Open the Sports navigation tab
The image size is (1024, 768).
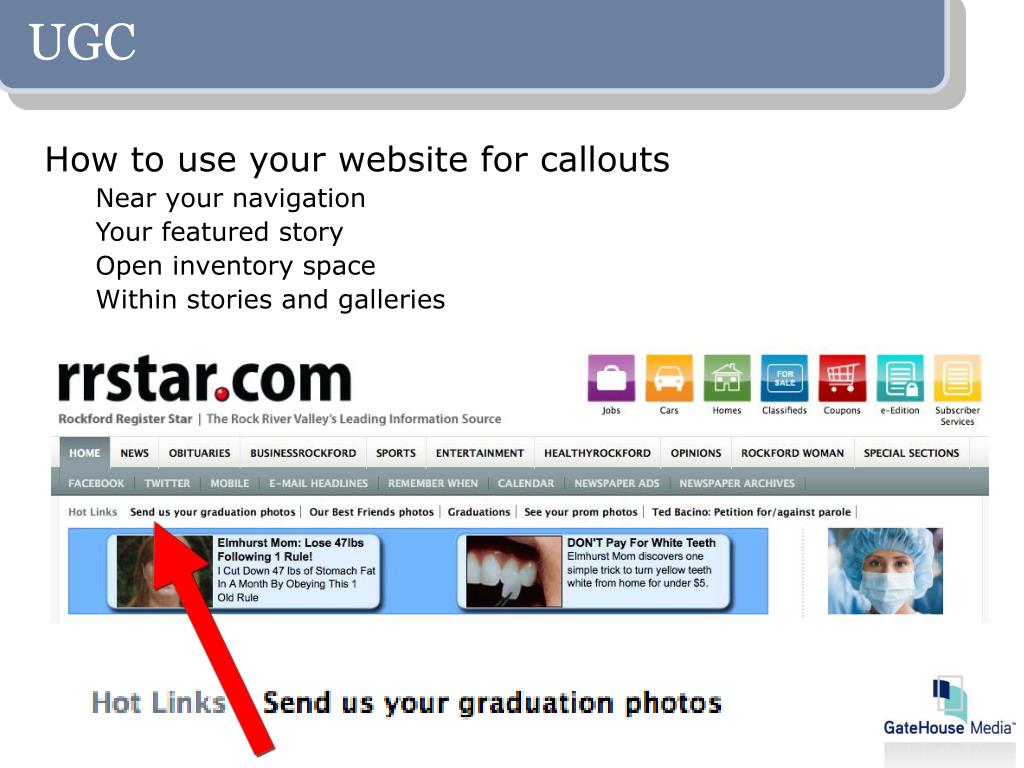396,453
